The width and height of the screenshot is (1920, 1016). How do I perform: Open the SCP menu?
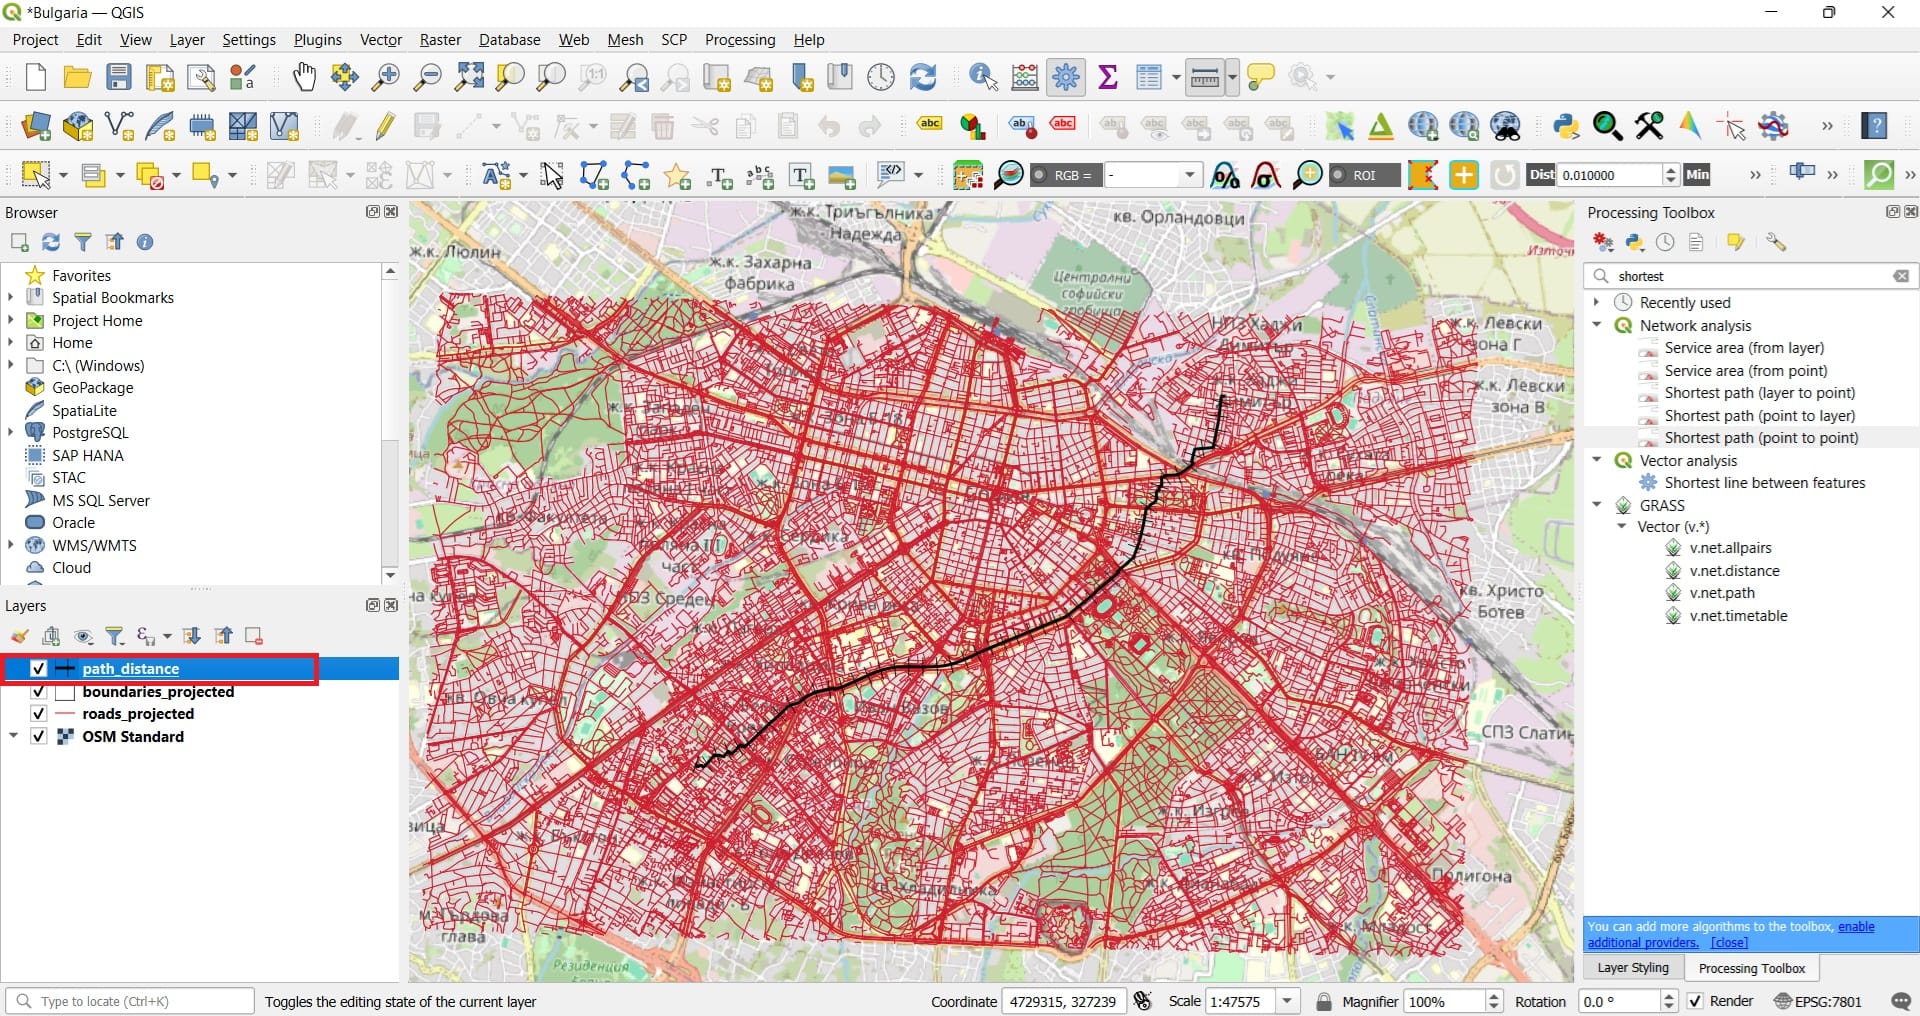tap(674, 40)
